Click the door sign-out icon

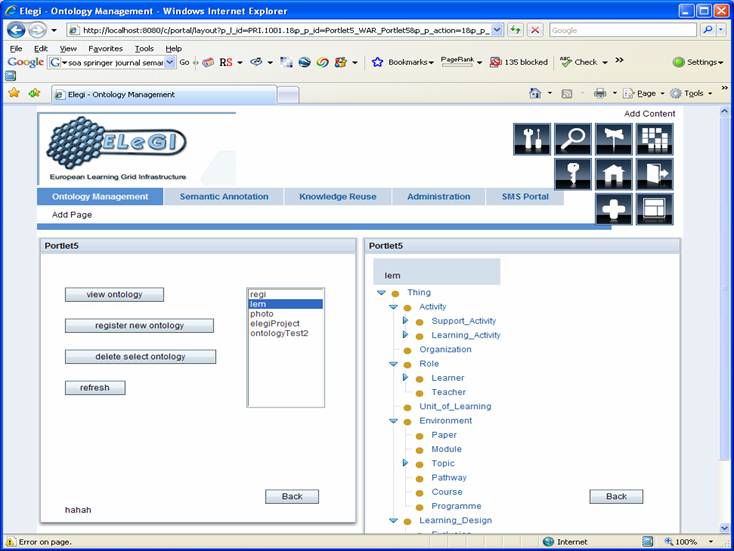coord(654,174)
